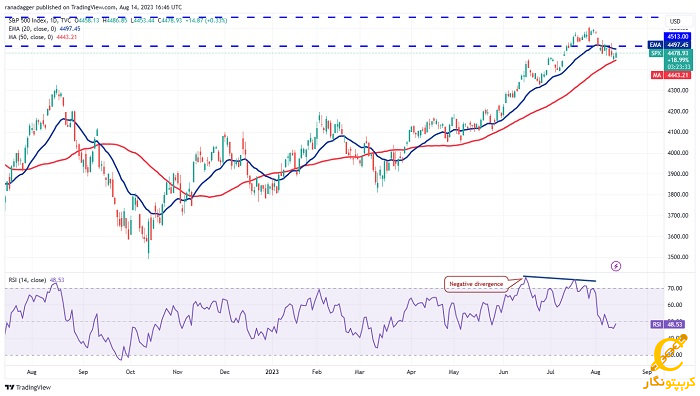Viewport: 700px width, 396px height.
Task: Click the 4000.00 price axis label
Action: point(678,153)
